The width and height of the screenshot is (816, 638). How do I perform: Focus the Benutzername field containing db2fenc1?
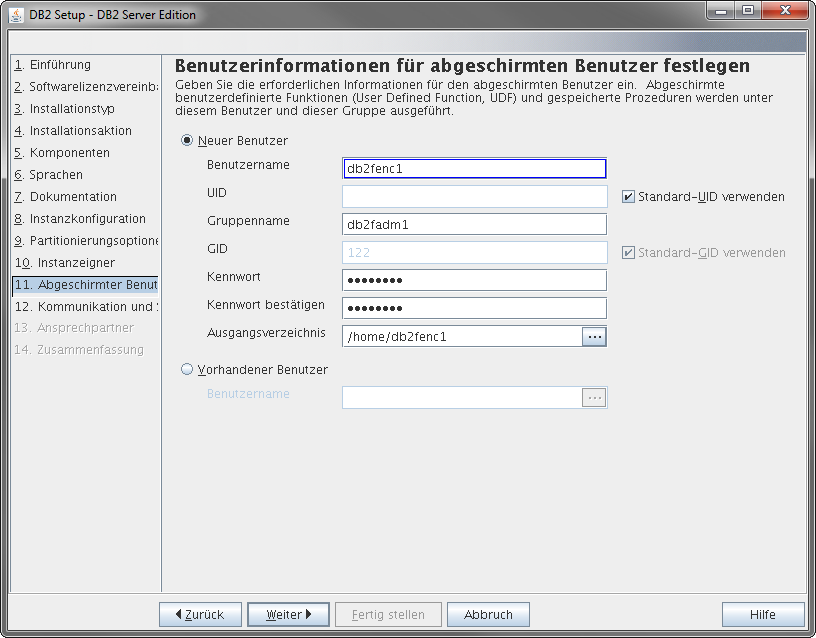pos(475,169)
